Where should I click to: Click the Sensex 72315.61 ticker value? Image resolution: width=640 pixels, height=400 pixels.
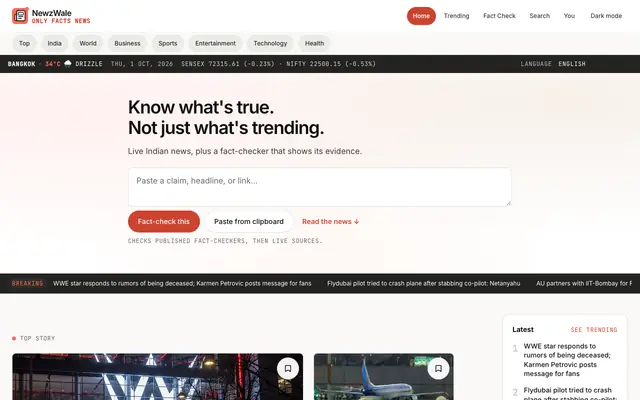click(x=228, y=64)
